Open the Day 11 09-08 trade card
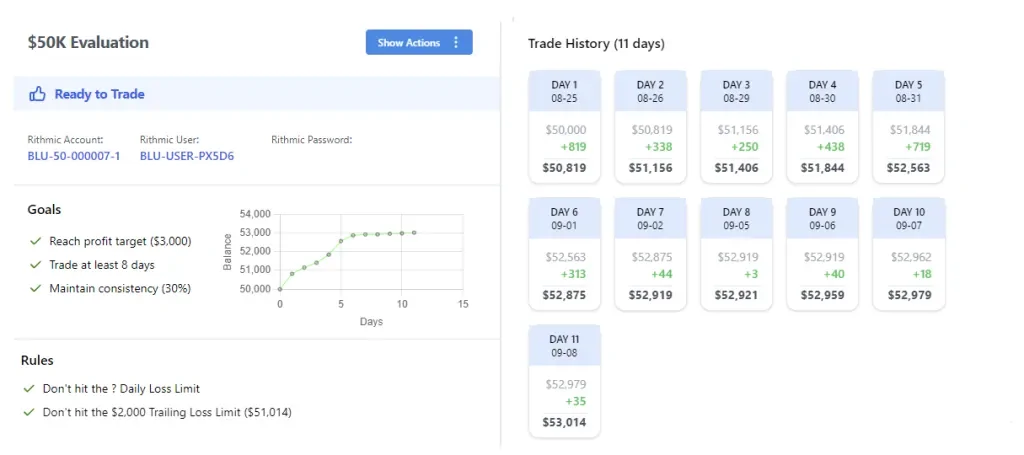Image resolution: width=1024 pixels, height=455 pixels. pos(564,381)
